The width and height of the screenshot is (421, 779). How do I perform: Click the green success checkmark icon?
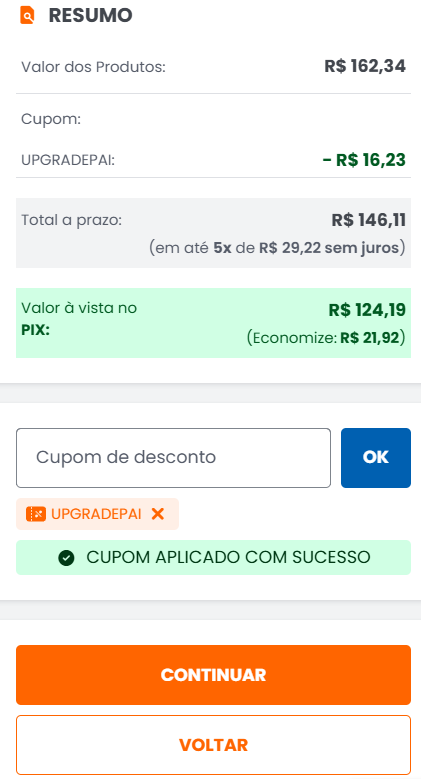click(x=66, y=558)
